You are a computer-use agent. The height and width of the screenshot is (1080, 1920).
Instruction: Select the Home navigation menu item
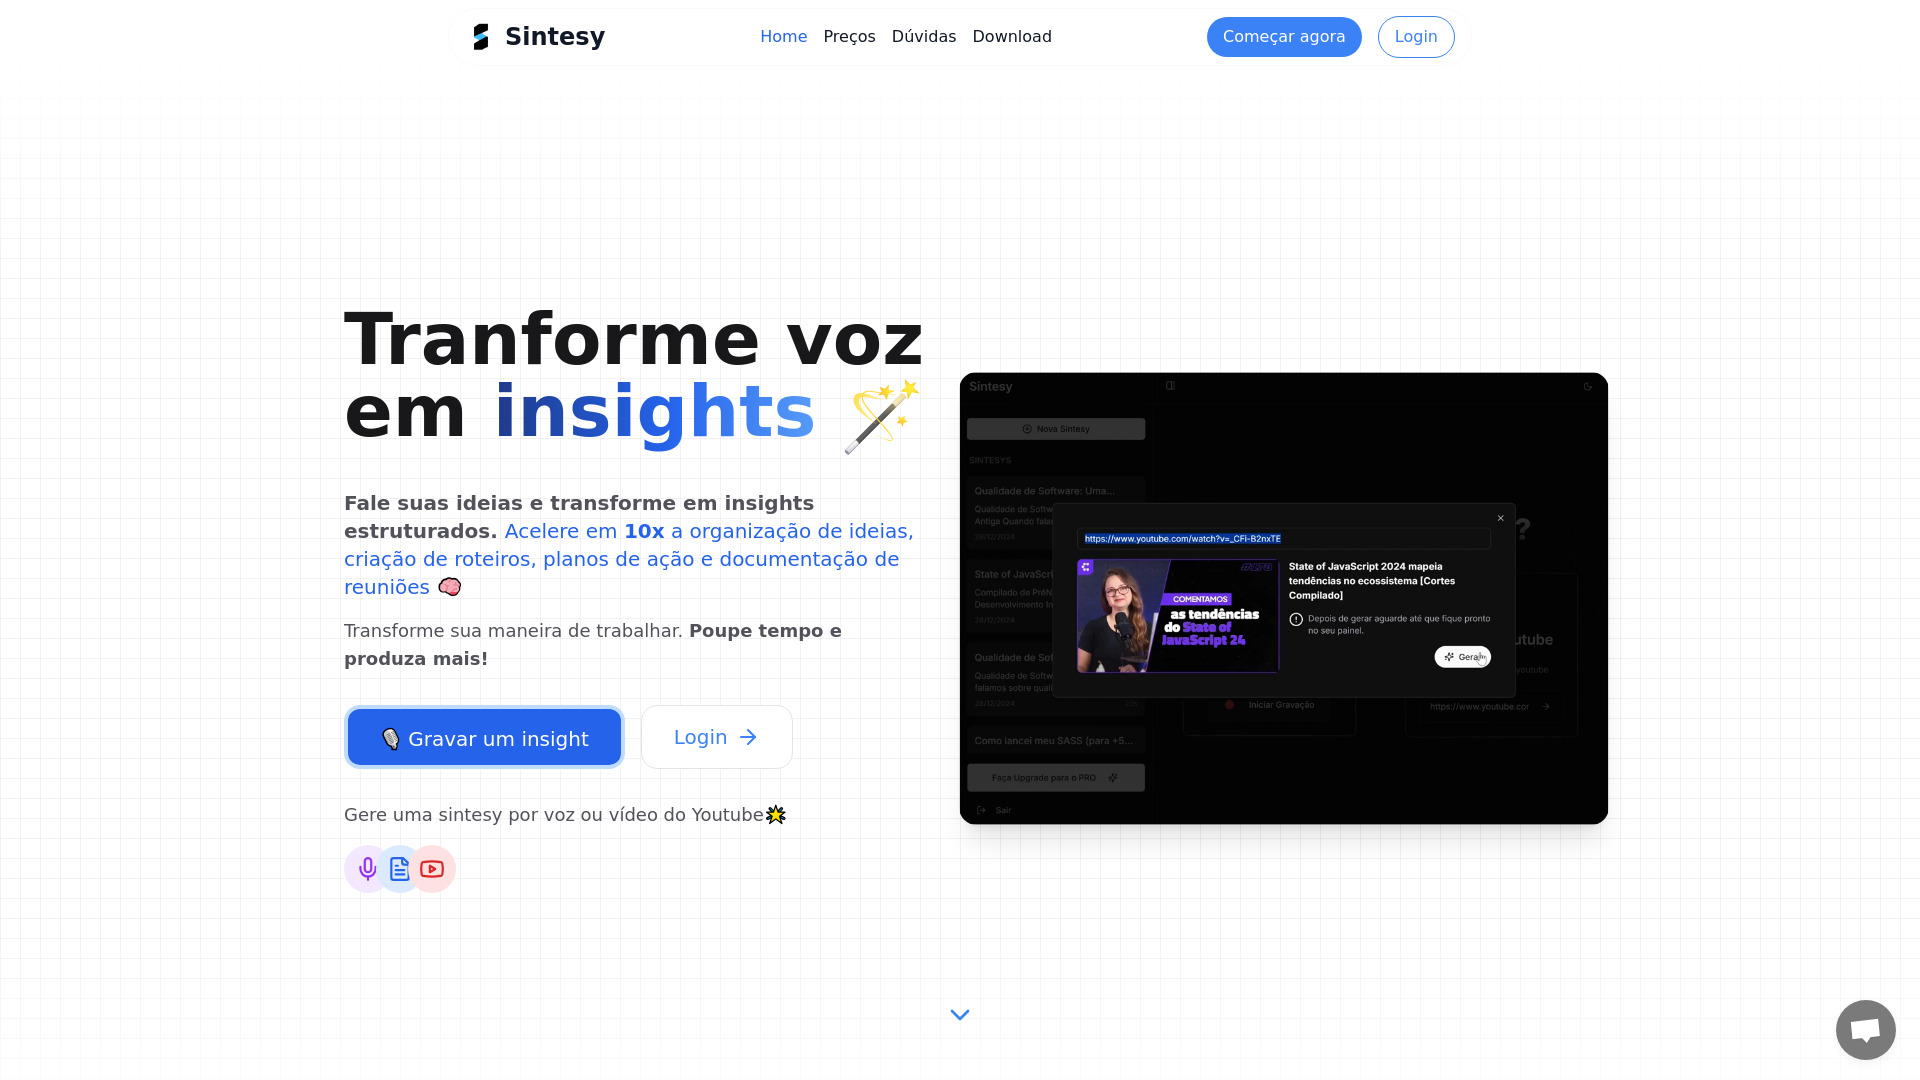tap(783, 36)
